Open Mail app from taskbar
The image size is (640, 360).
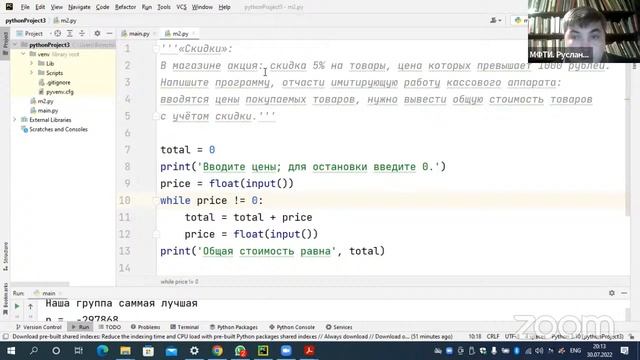point(171,351)
